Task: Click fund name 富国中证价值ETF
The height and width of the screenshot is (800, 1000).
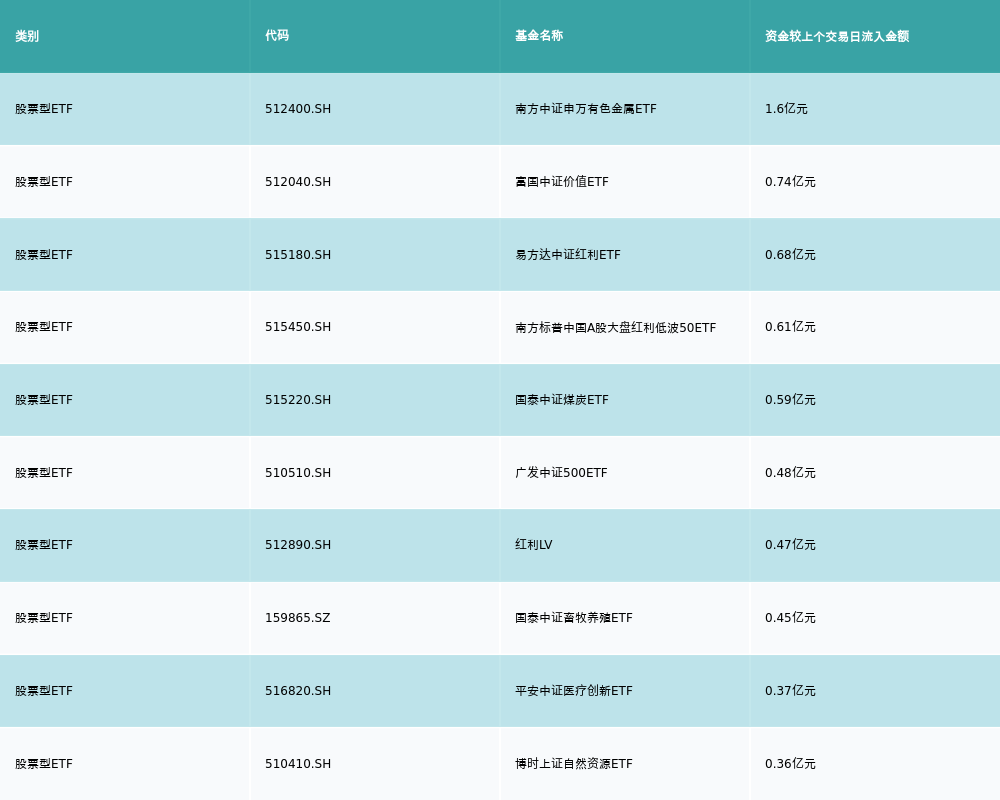Action: (x=562, y=182)
